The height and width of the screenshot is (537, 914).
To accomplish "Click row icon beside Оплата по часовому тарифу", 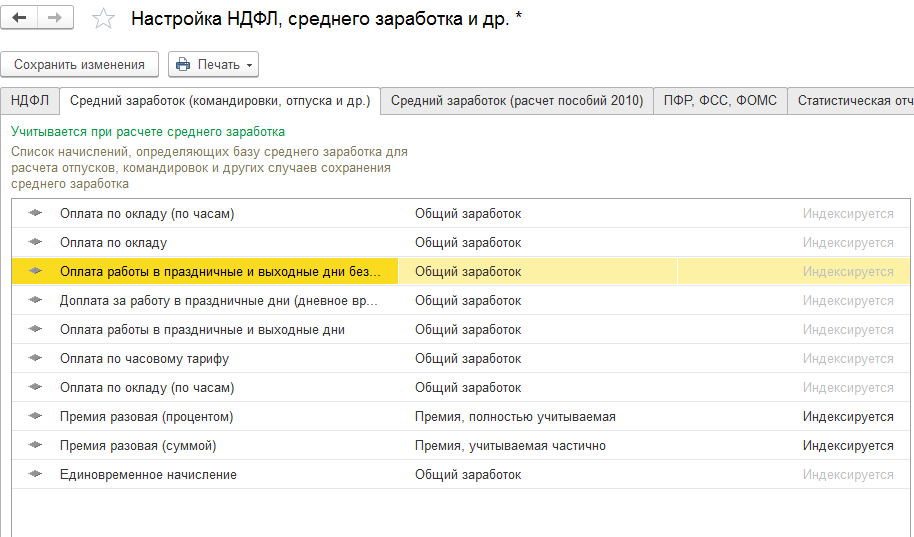I will [37, 359].
